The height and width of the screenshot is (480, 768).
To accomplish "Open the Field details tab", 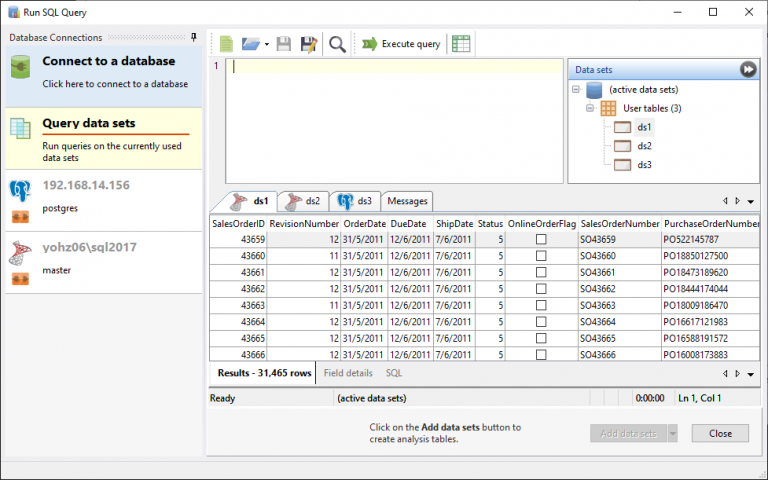I will (x=348, y=373).
